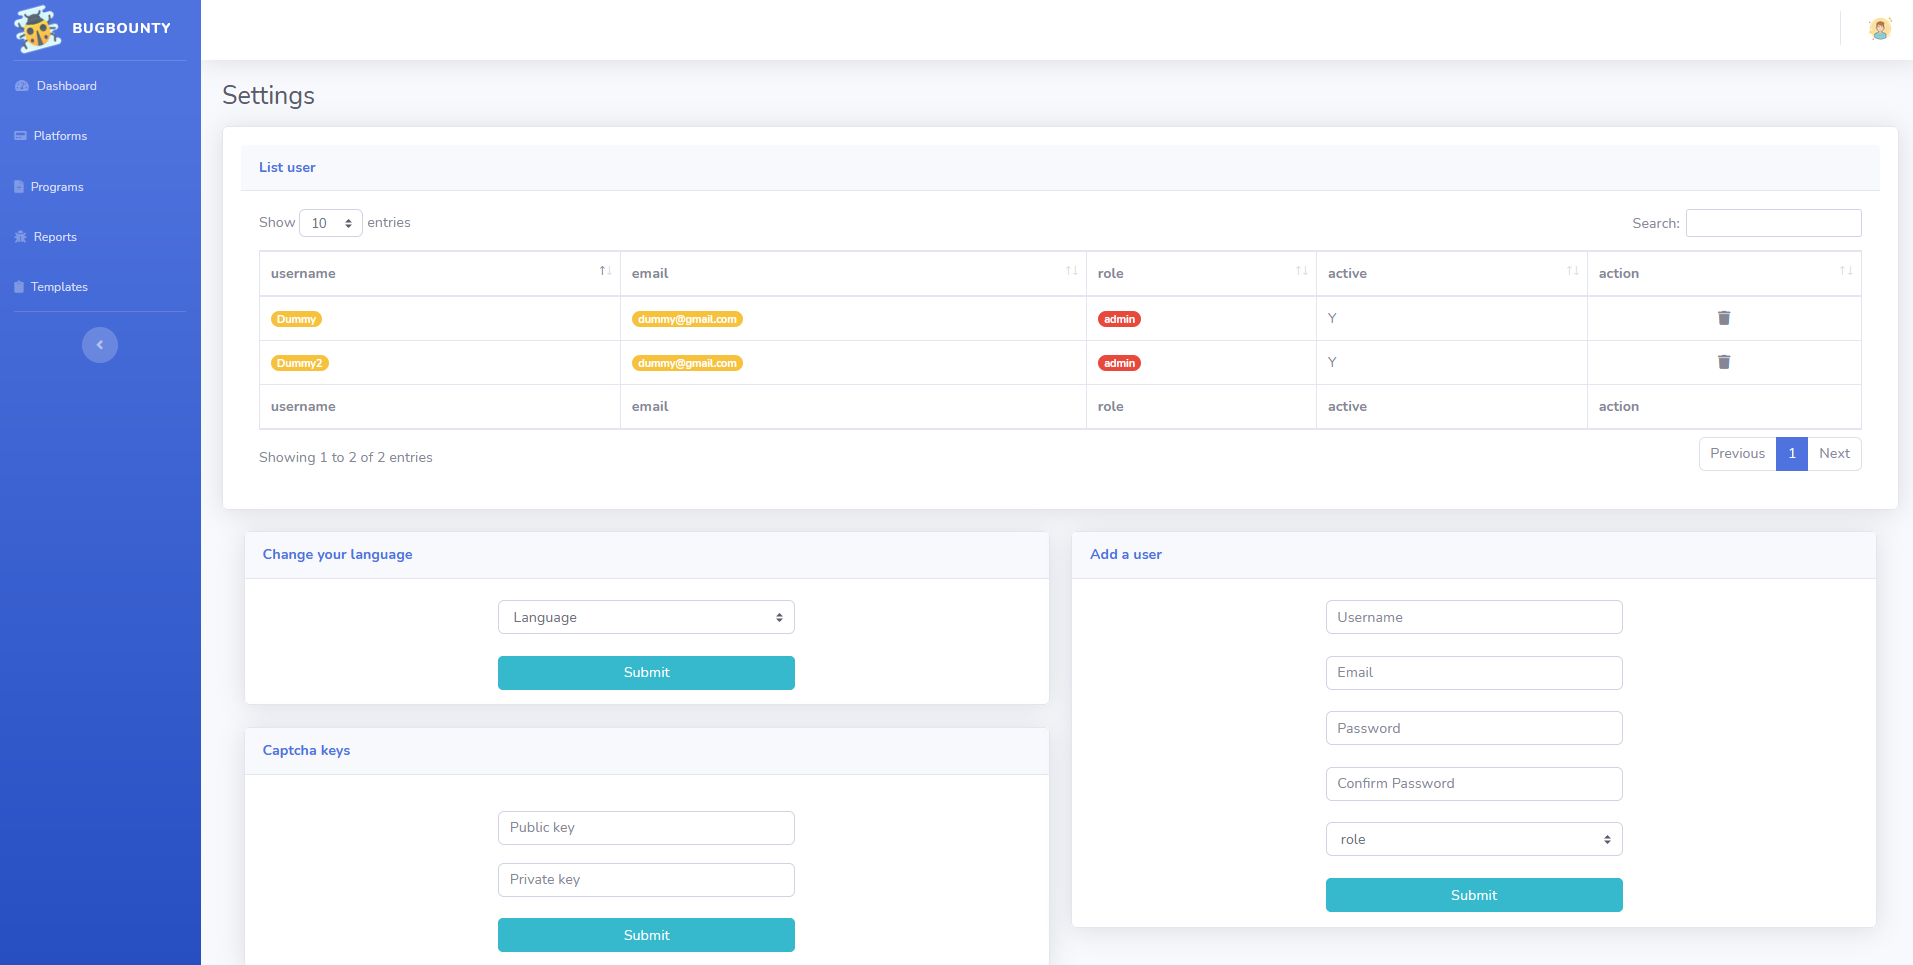Focus the Search field above the table
The width and height of the screenshot is (1913, 965).
pos(1774,223)
